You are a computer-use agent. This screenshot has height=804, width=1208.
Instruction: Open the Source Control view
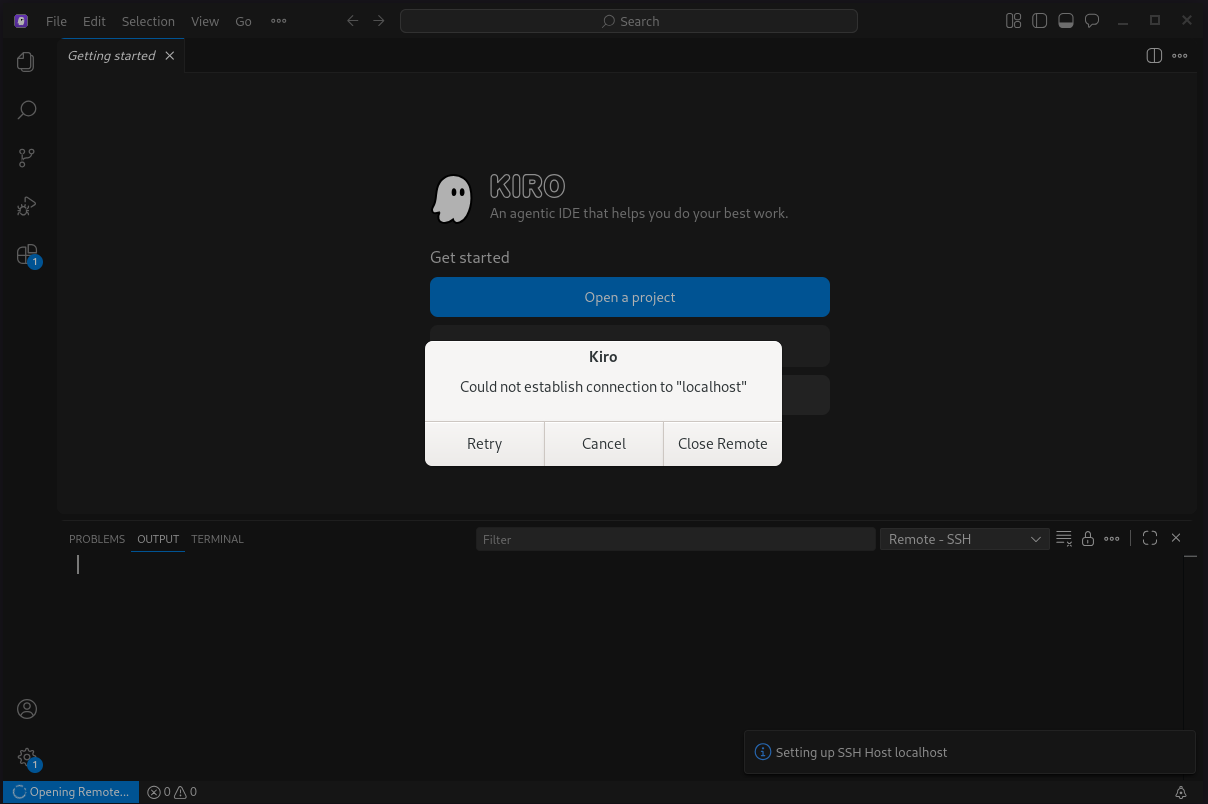click(x=27, y=158)
